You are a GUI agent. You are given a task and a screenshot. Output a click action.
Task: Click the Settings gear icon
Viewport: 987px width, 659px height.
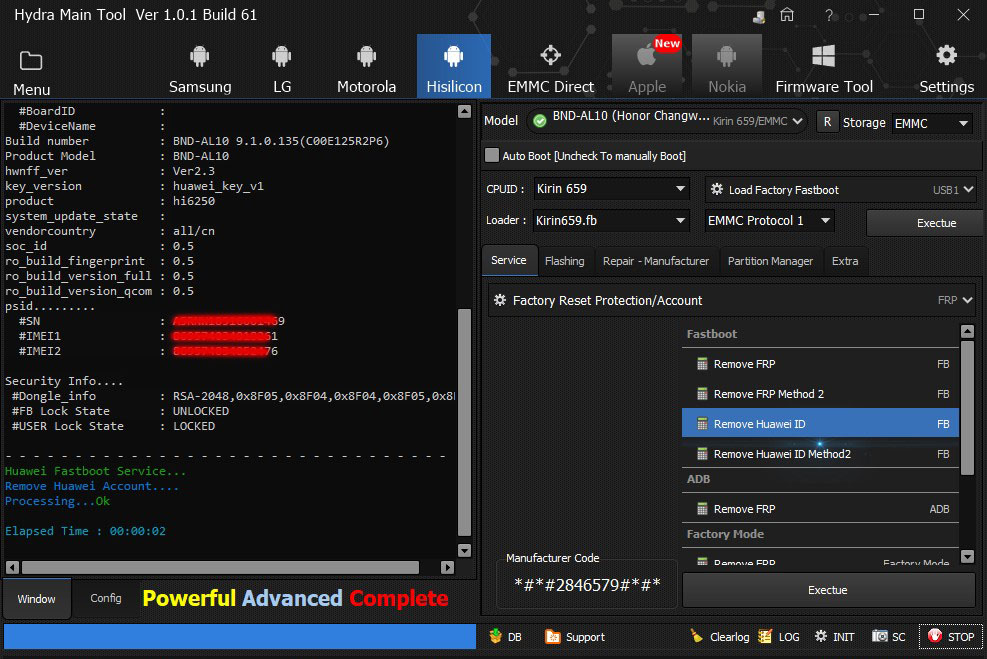(x=946, y=56)
